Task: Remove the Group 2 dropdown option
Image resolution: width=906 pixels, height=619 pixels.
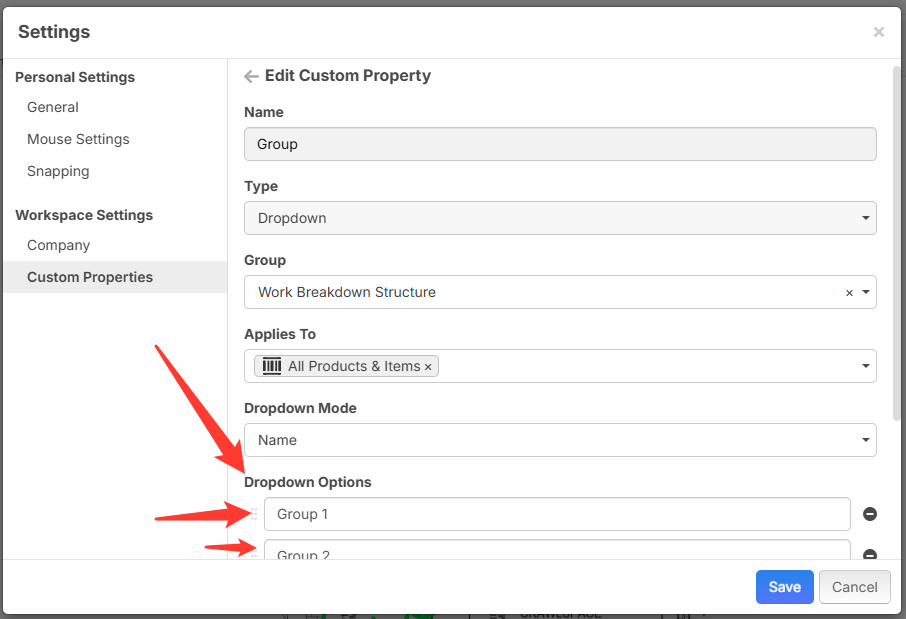Action: coord(869,555)
